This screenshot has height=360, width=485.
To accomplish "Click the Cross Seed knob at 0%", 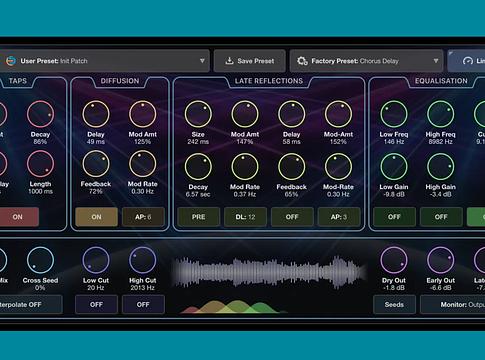I will coord(40,260).
